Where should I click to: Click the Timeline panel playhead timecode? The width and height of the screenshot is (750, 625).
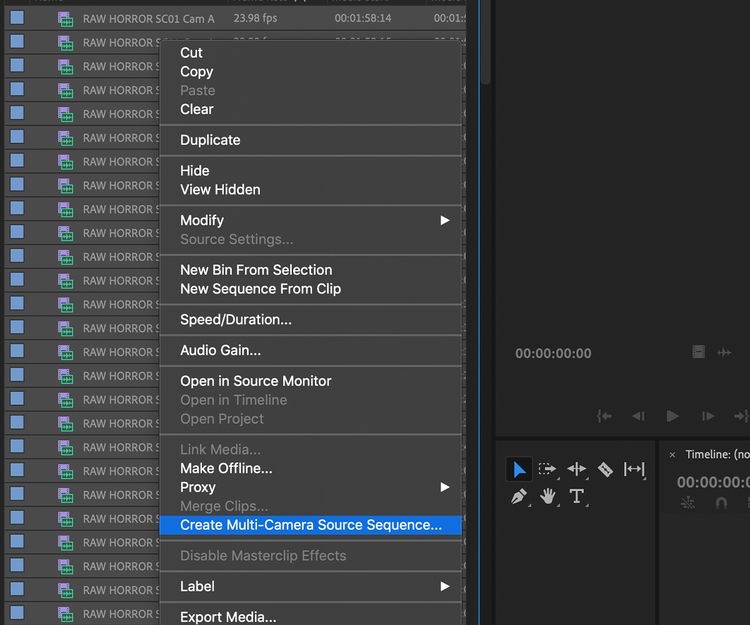[713, 482]
